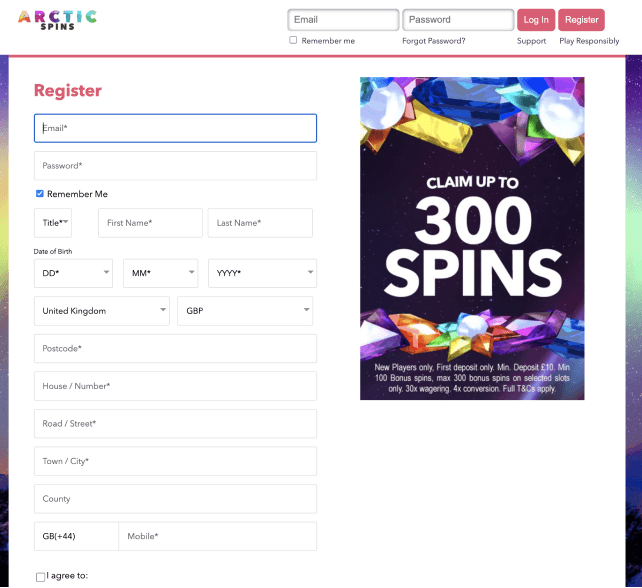This screenshot has width=642, height=588.
Task: Open the Forgot Password link
Action: pyautogui.click(x=434, y=41)
